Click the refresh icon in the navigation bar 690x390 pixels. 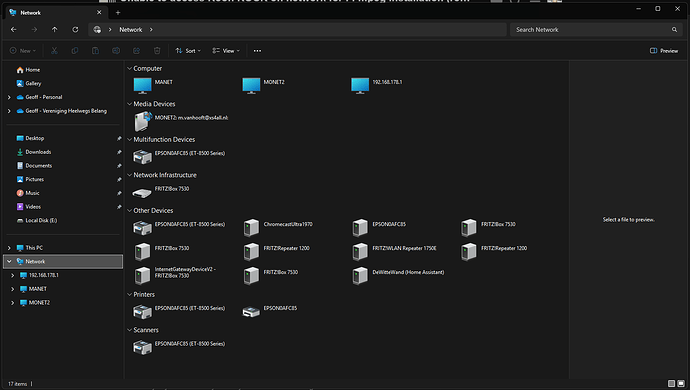(x=75, y=29)
